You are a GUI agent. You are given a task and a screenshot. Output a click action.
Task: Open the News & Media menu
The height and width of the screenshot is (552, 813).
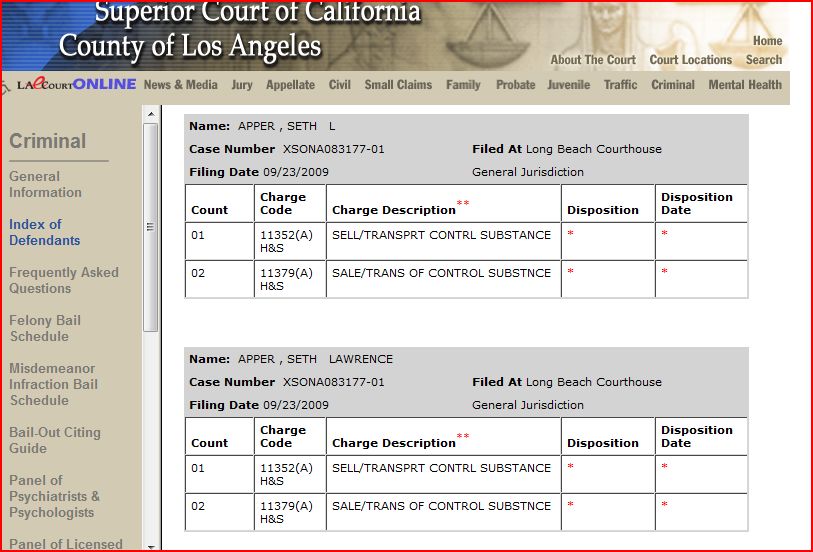coord(180,84)
